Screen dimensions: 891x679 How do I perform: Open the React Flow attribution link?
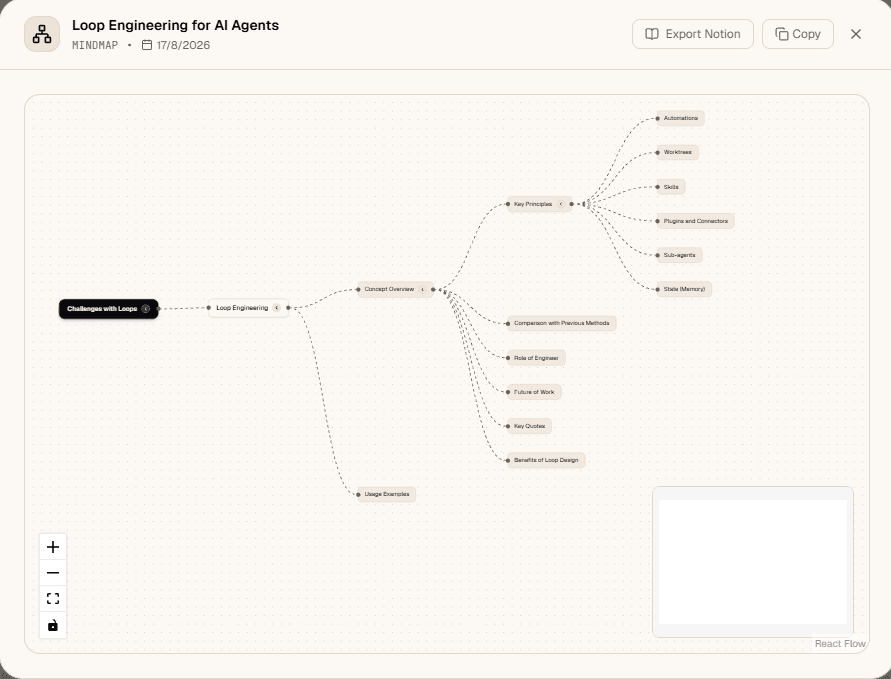(x=840, y=643)
